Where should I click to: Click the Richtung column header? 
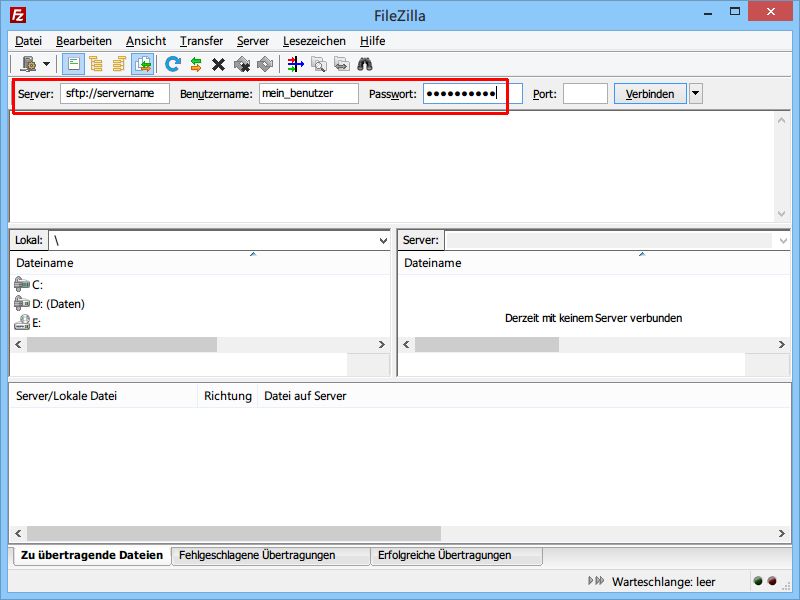[x=228, y=396]
